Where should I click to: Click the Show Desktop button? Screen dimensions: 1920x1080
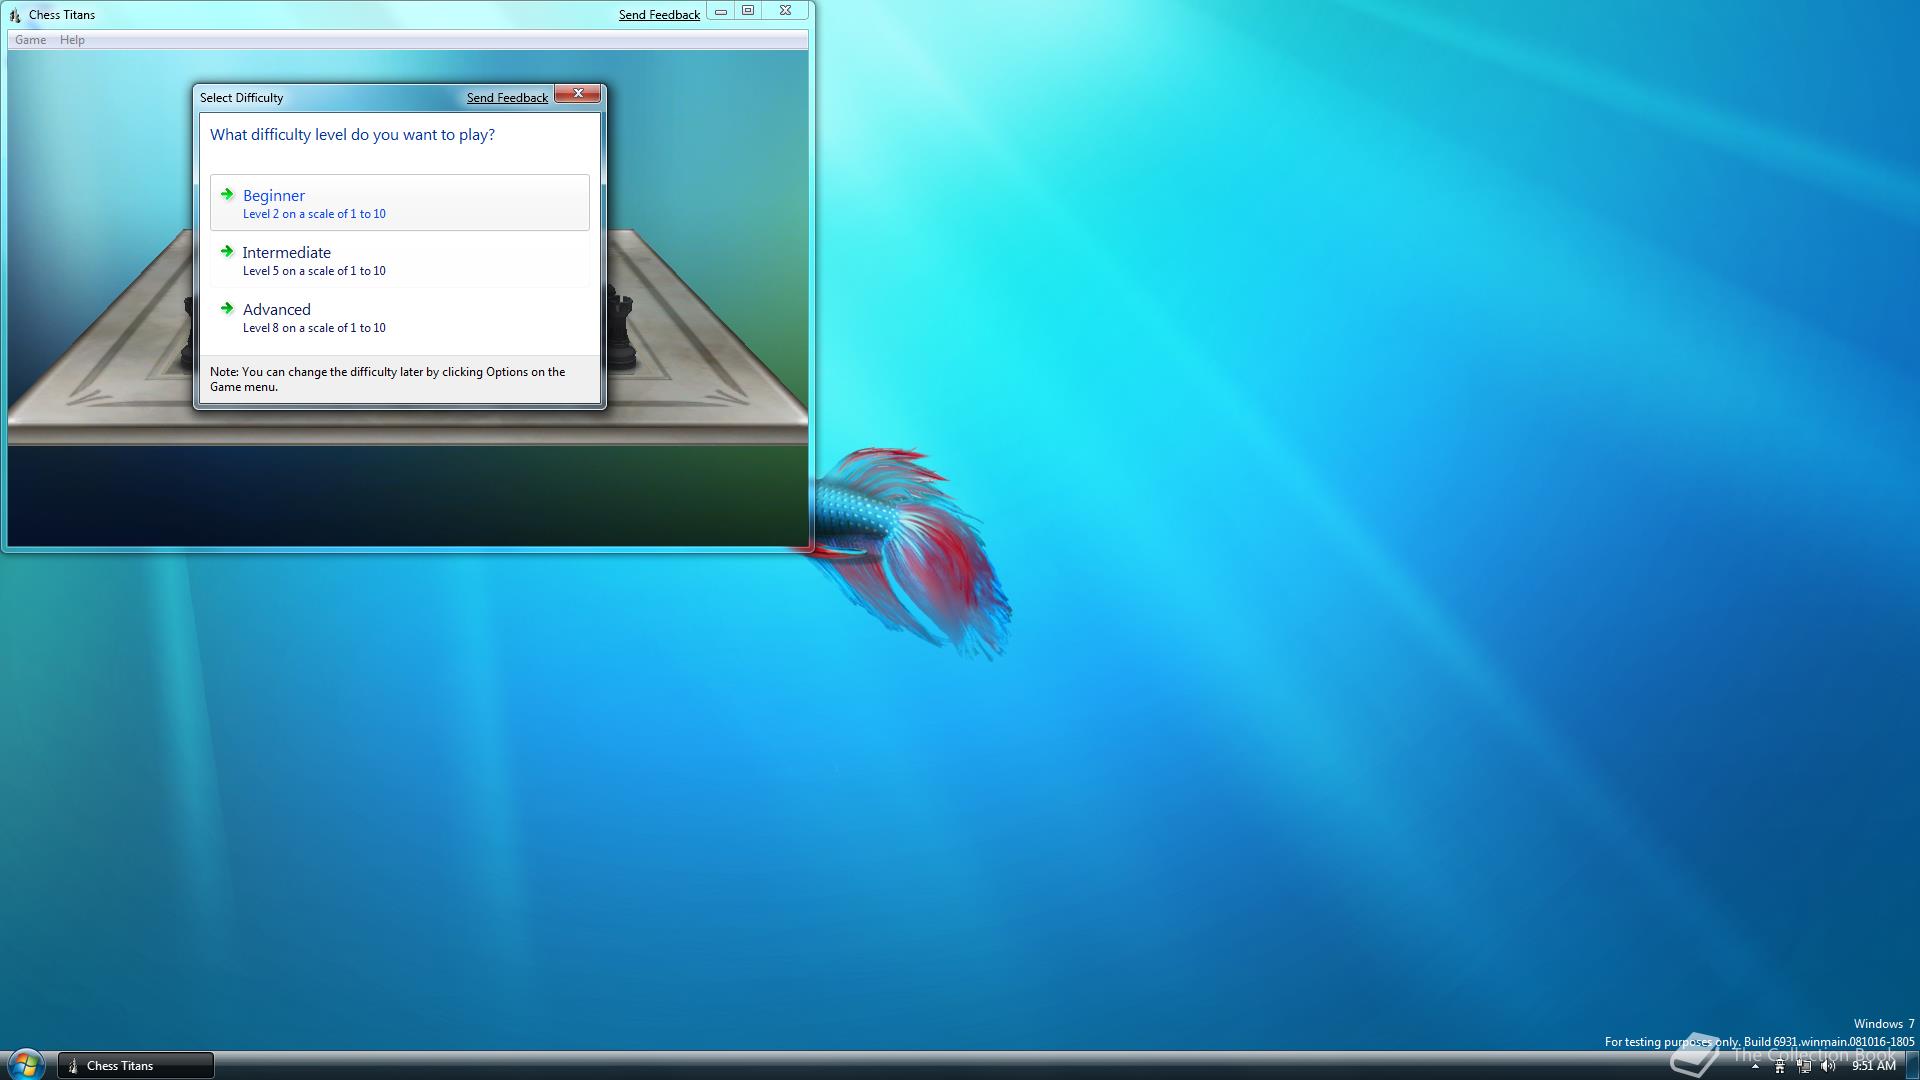pos(1912,1066)
